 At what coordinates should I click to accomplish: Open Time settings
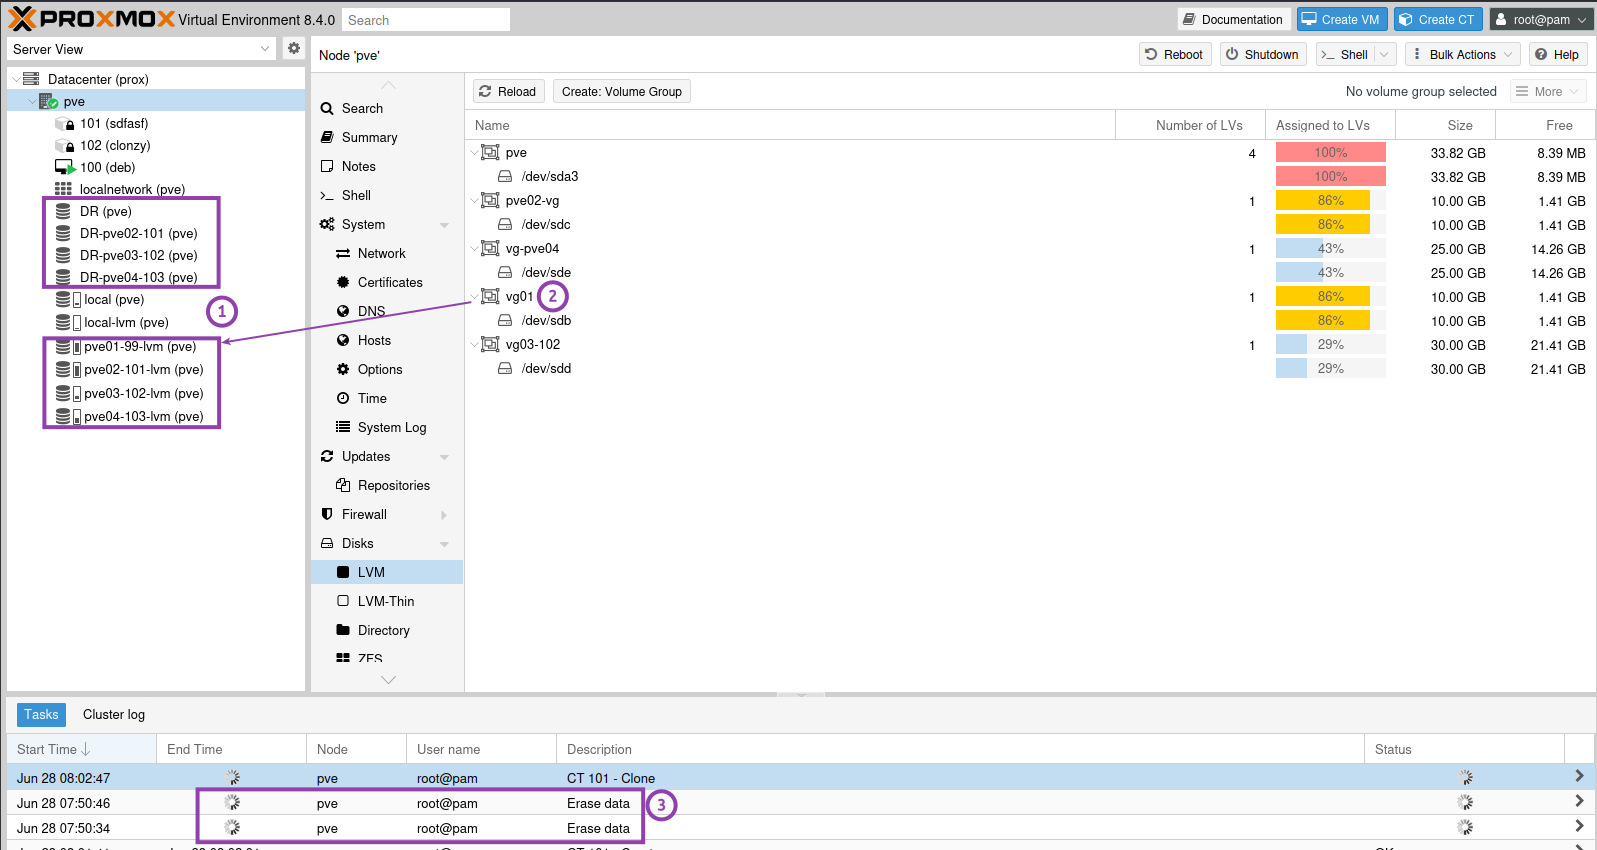tap(372, 398)
